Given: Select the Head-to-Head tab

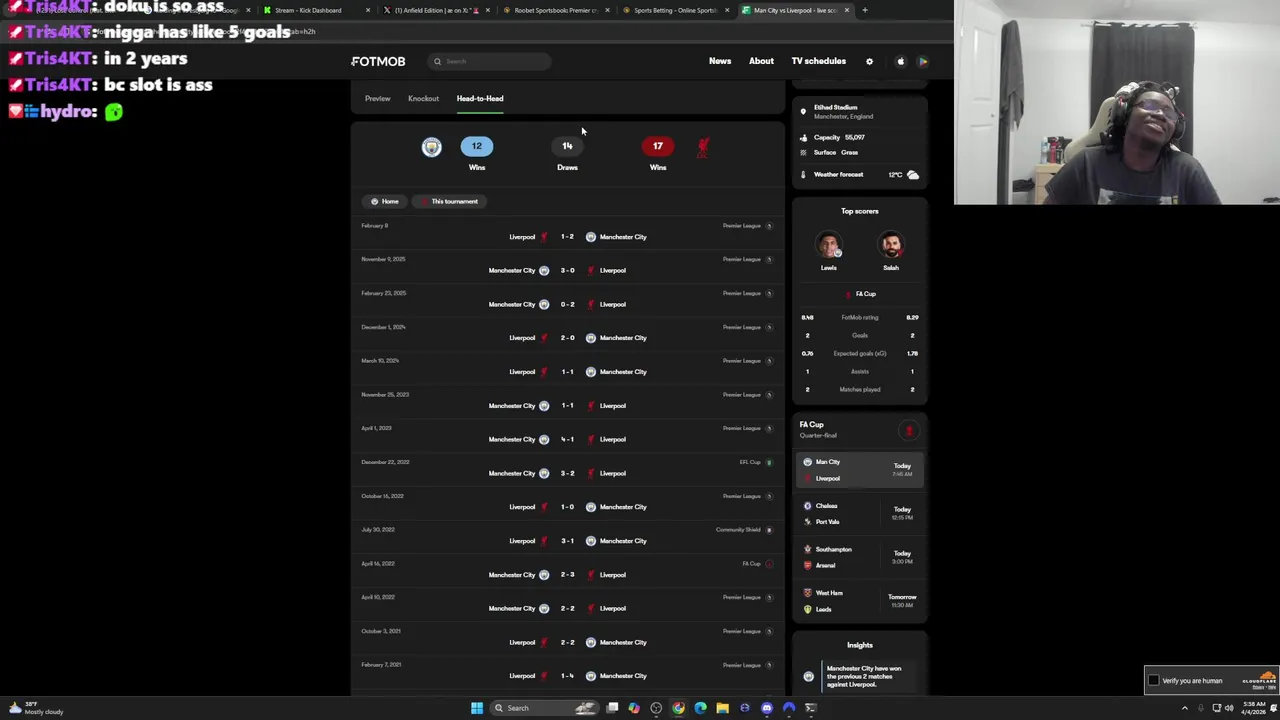Looking at the screenshot, I should (x=480, y=99).
